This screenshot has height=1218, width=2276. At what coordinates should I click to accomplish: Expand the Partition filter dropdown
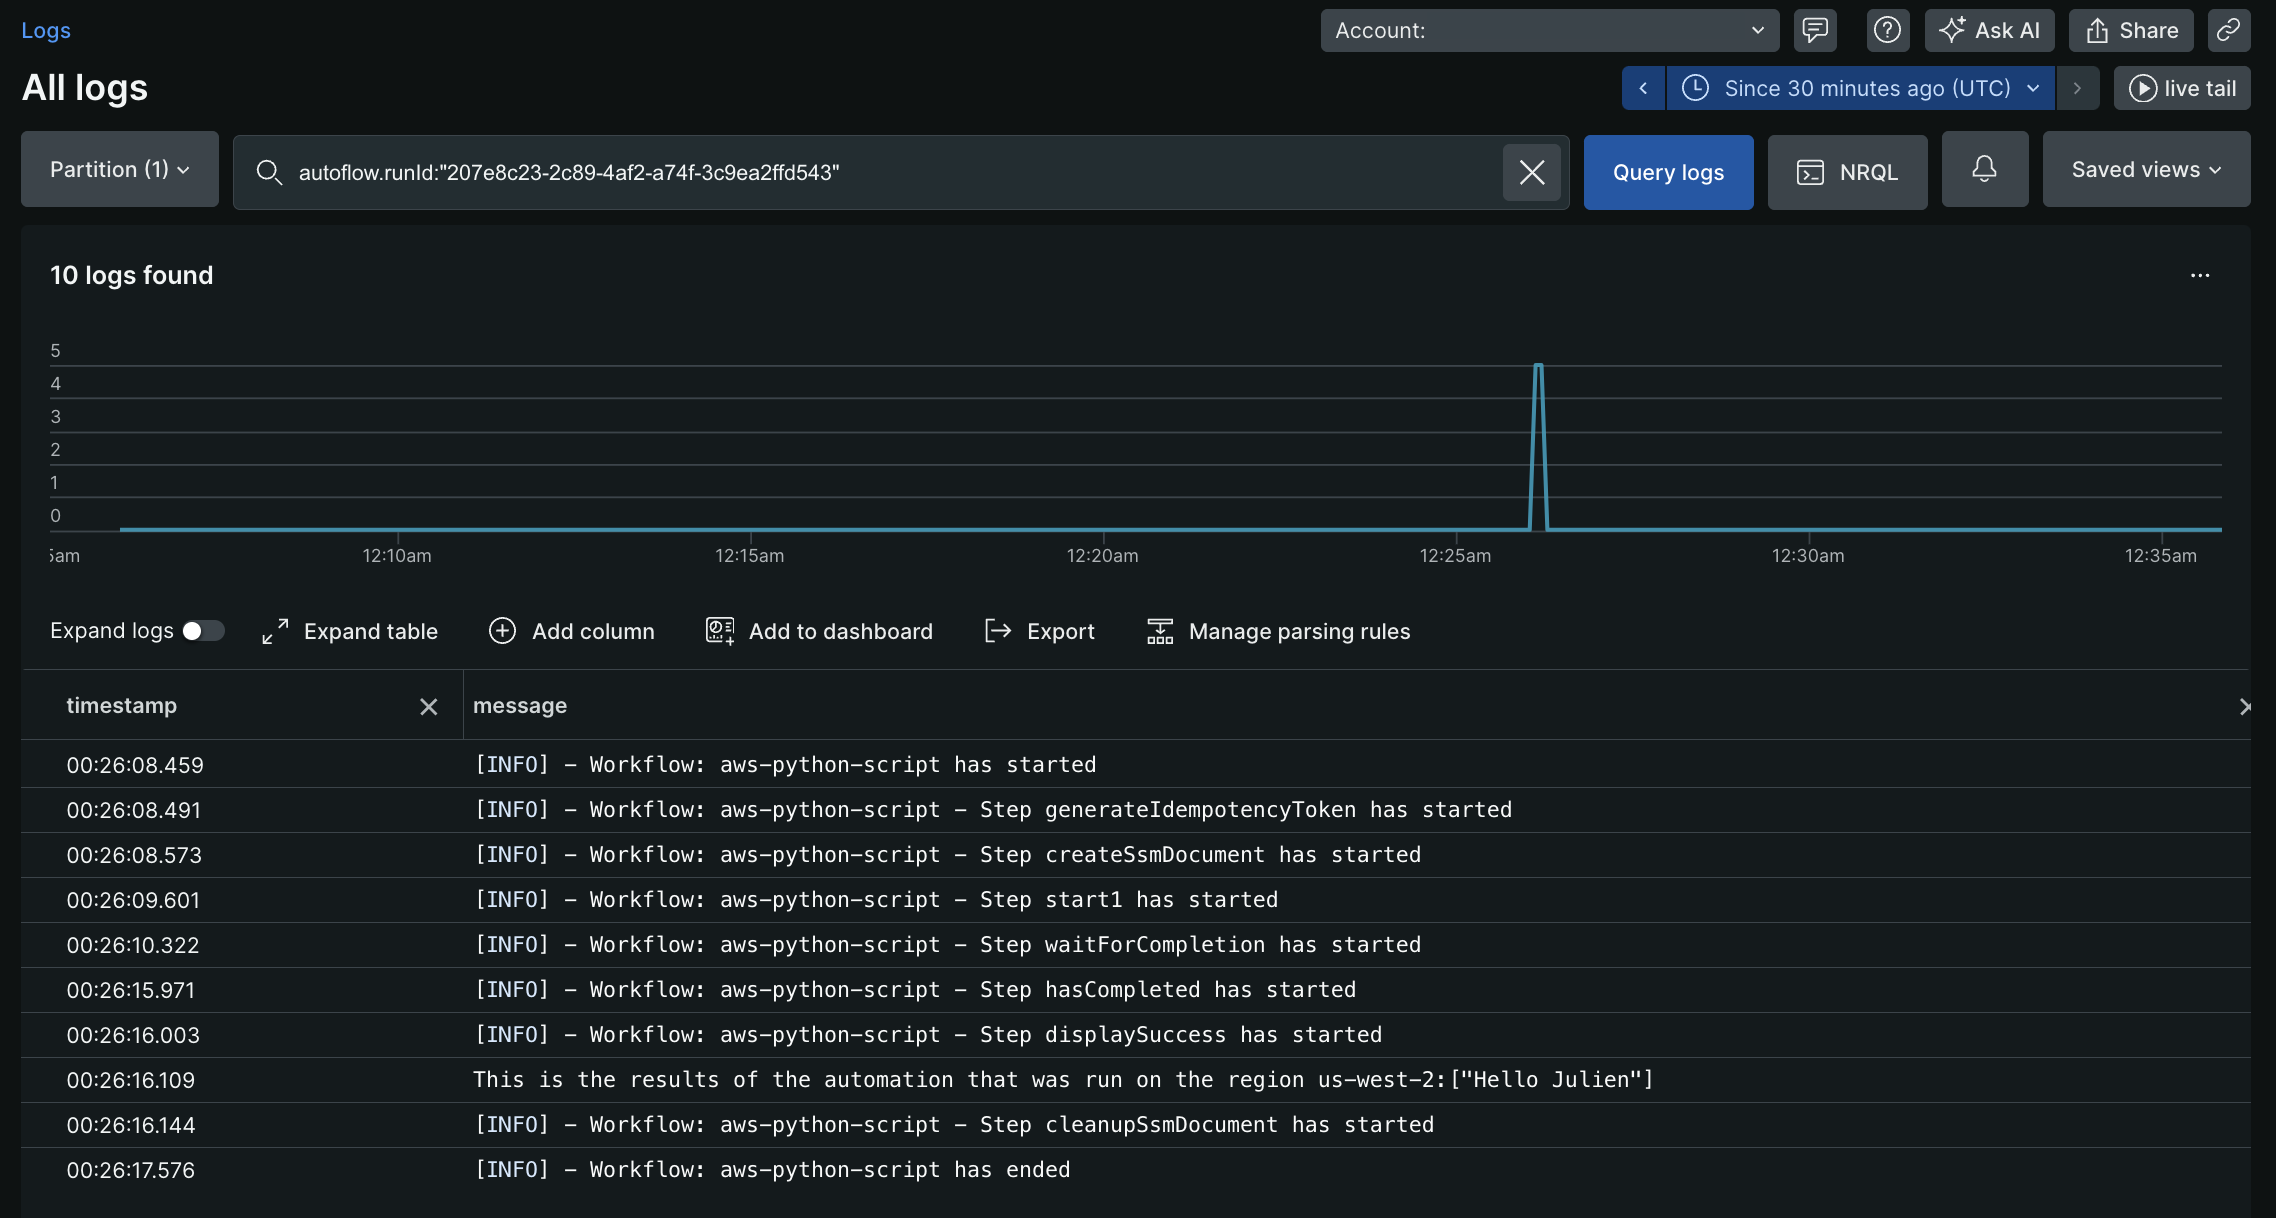click(x=118, y=169)
